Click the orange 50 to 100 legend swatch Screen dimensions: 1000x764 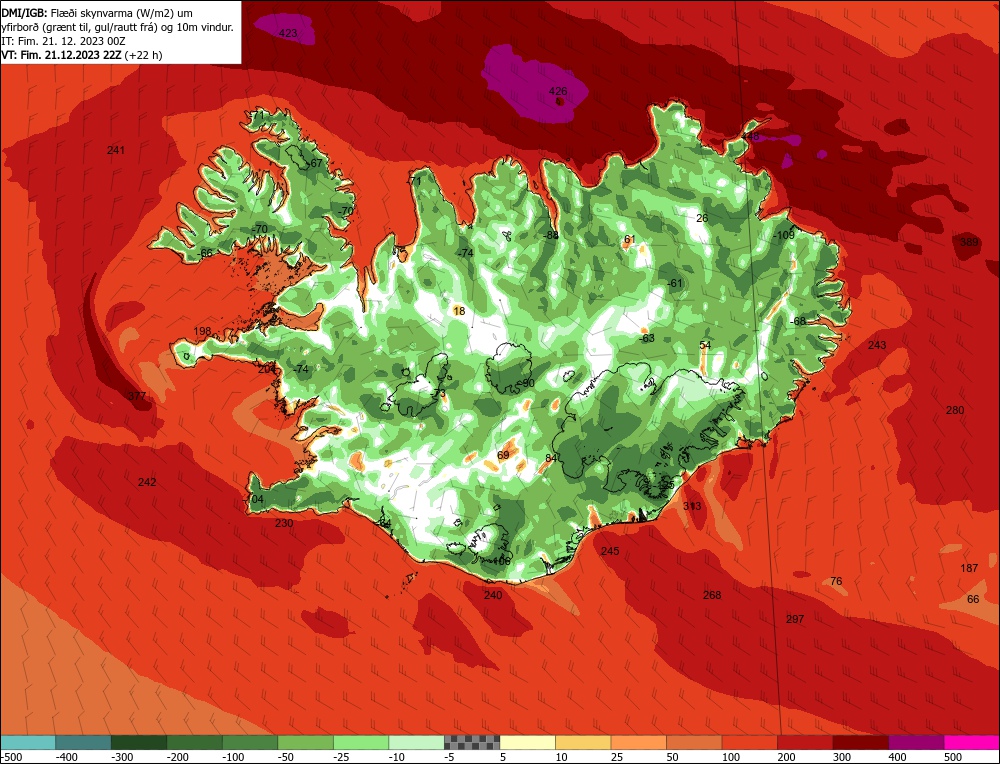tap(694, 742)
